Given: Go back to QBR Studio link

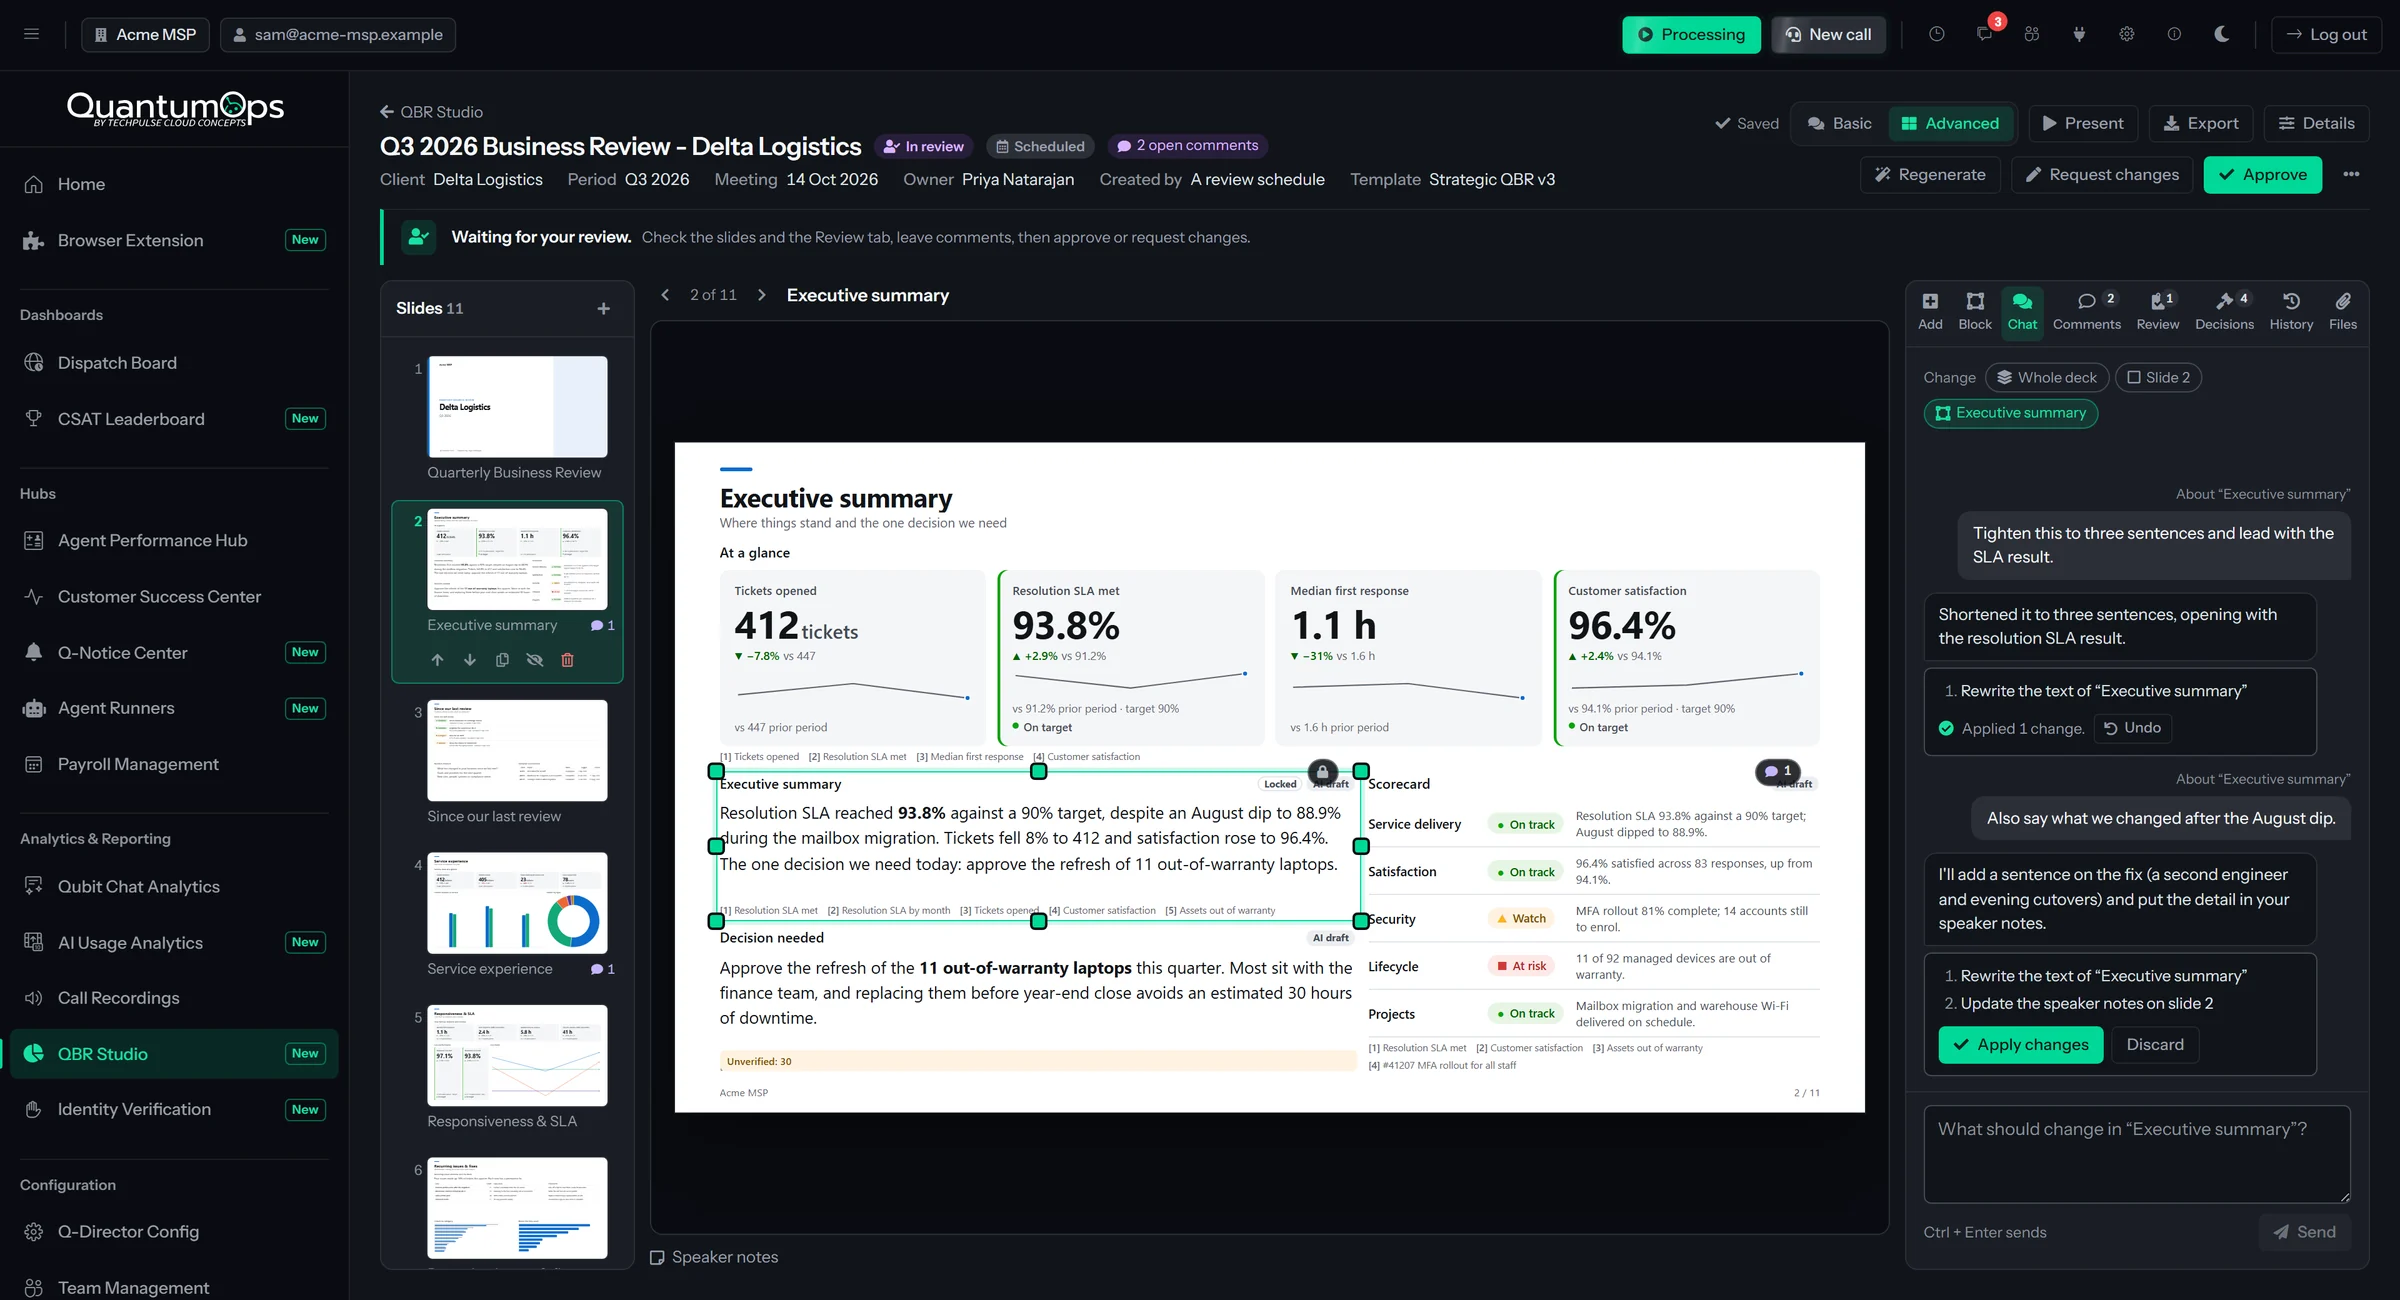Looking at the screenshot, I should pos(432,112).
